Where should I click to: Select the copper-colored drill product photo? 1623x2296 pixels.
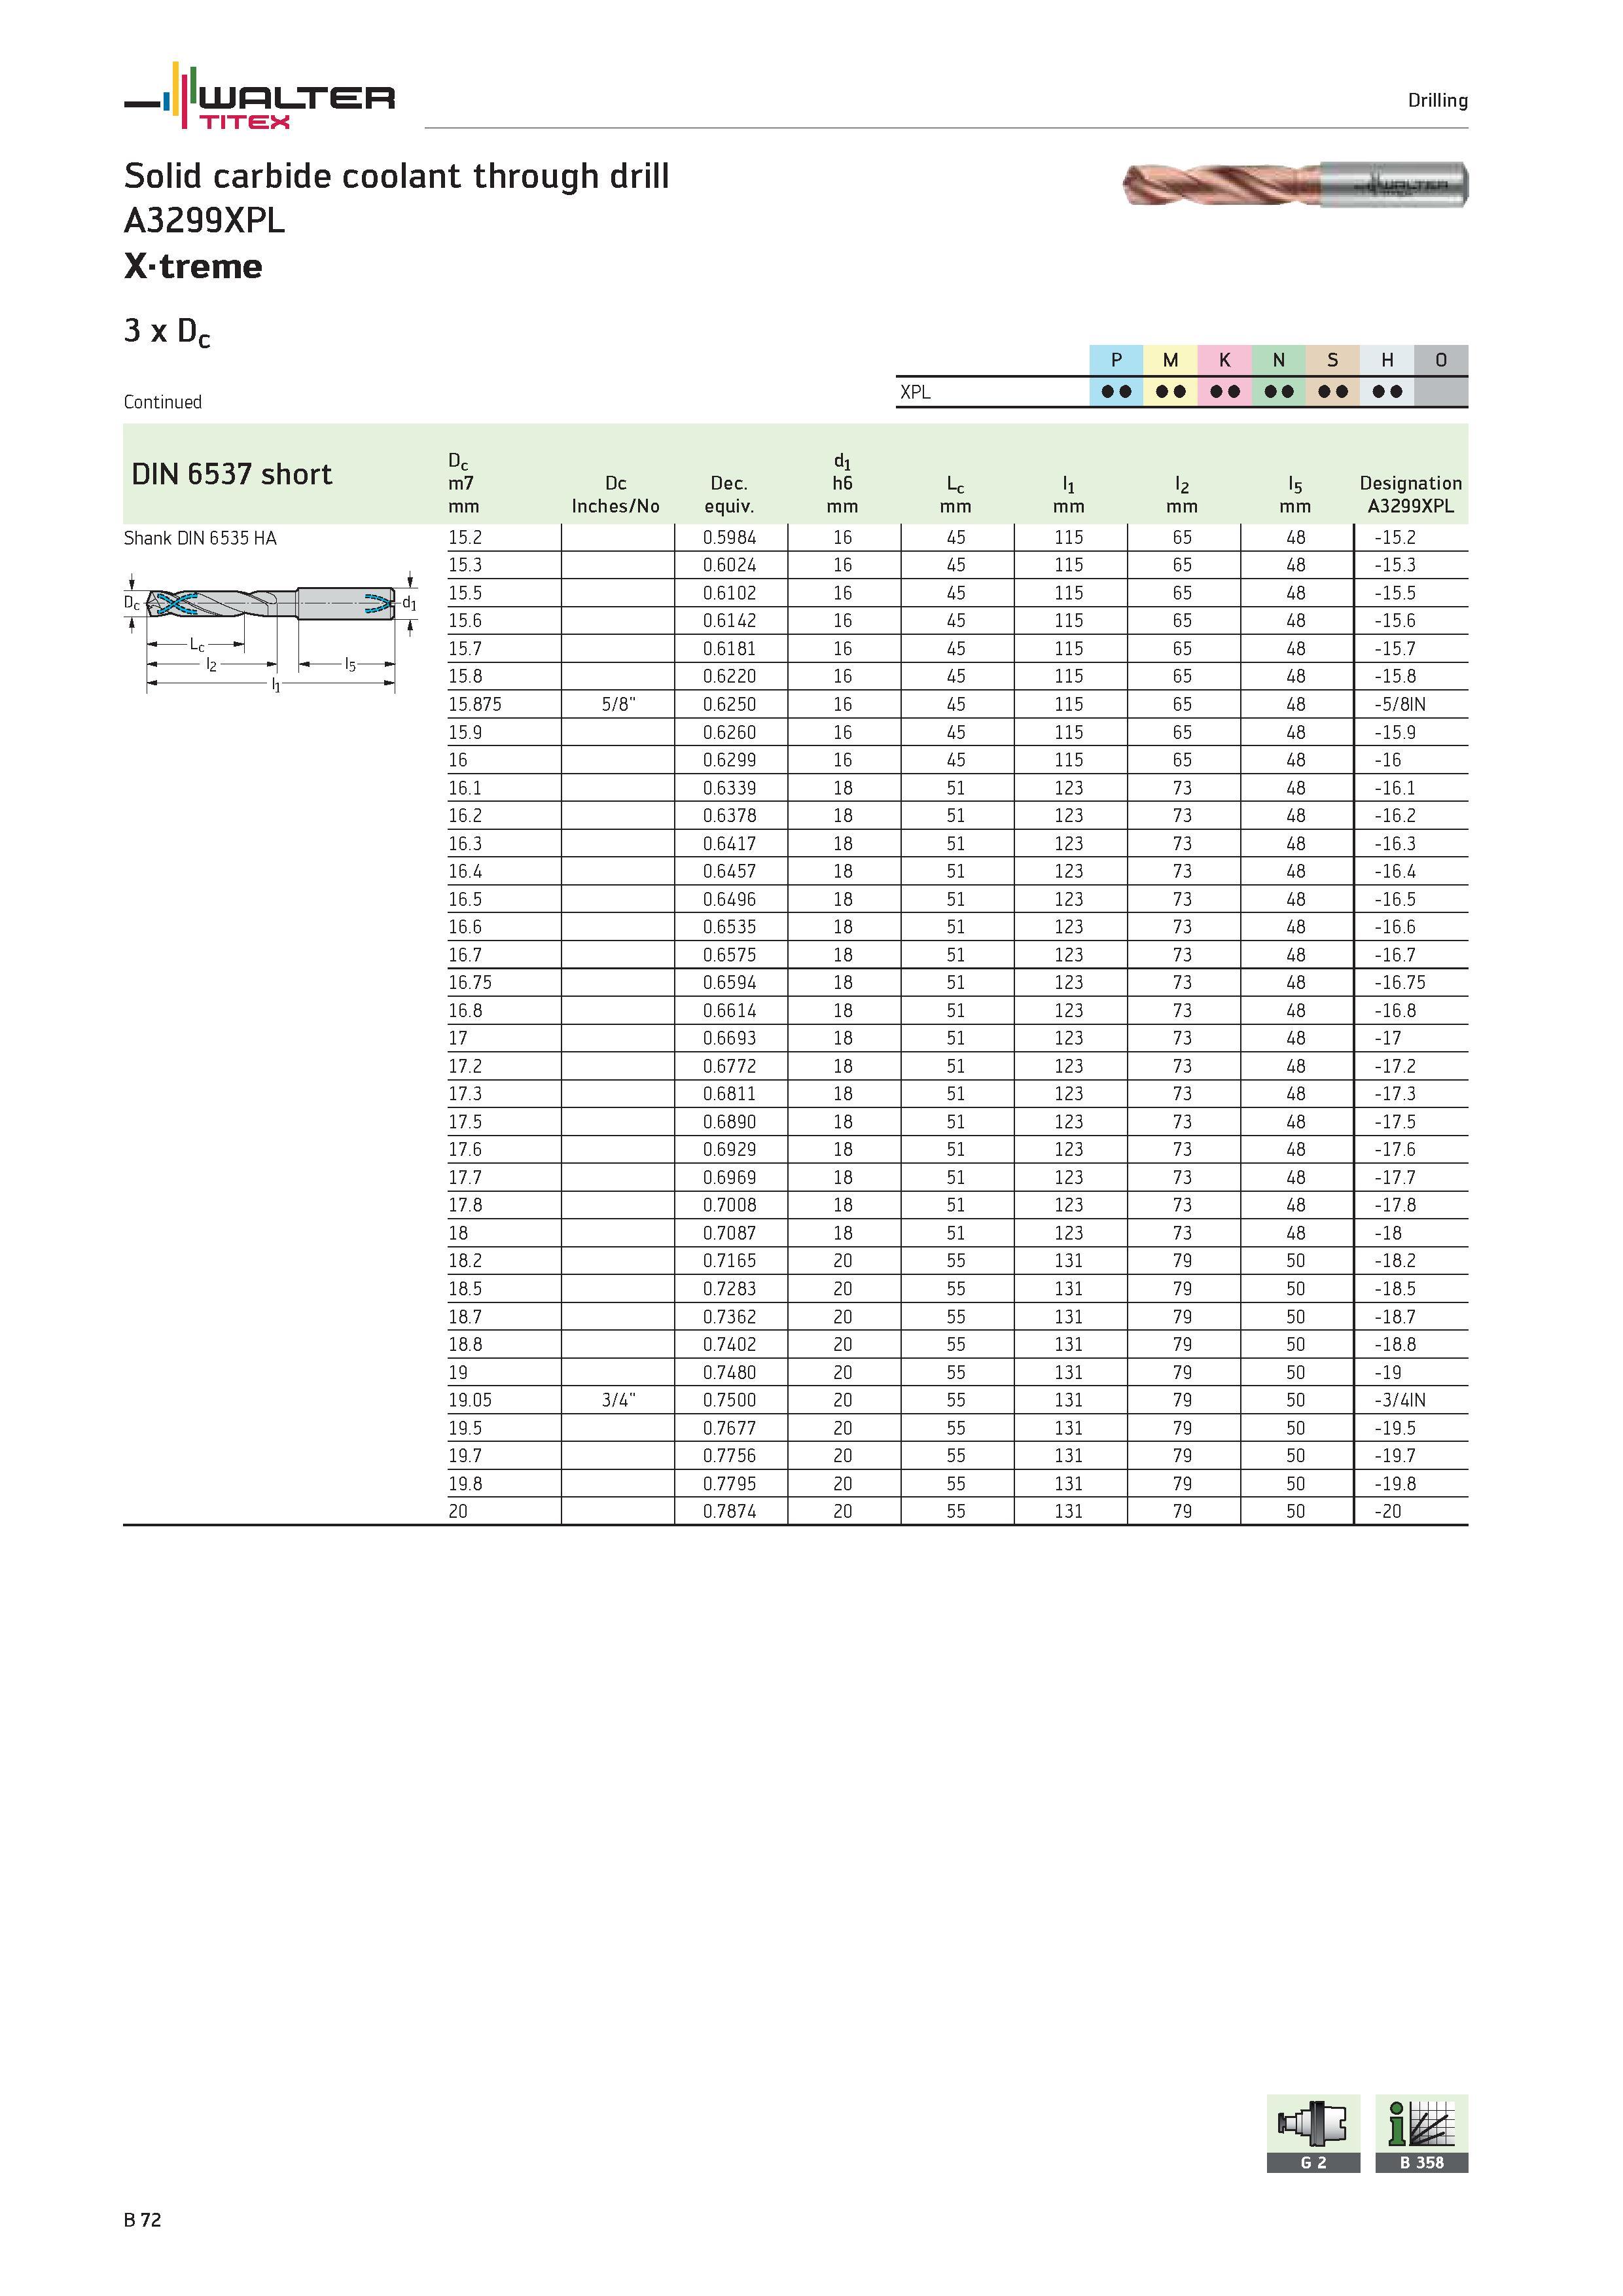pyautogui.click(x=1295, y=185)
